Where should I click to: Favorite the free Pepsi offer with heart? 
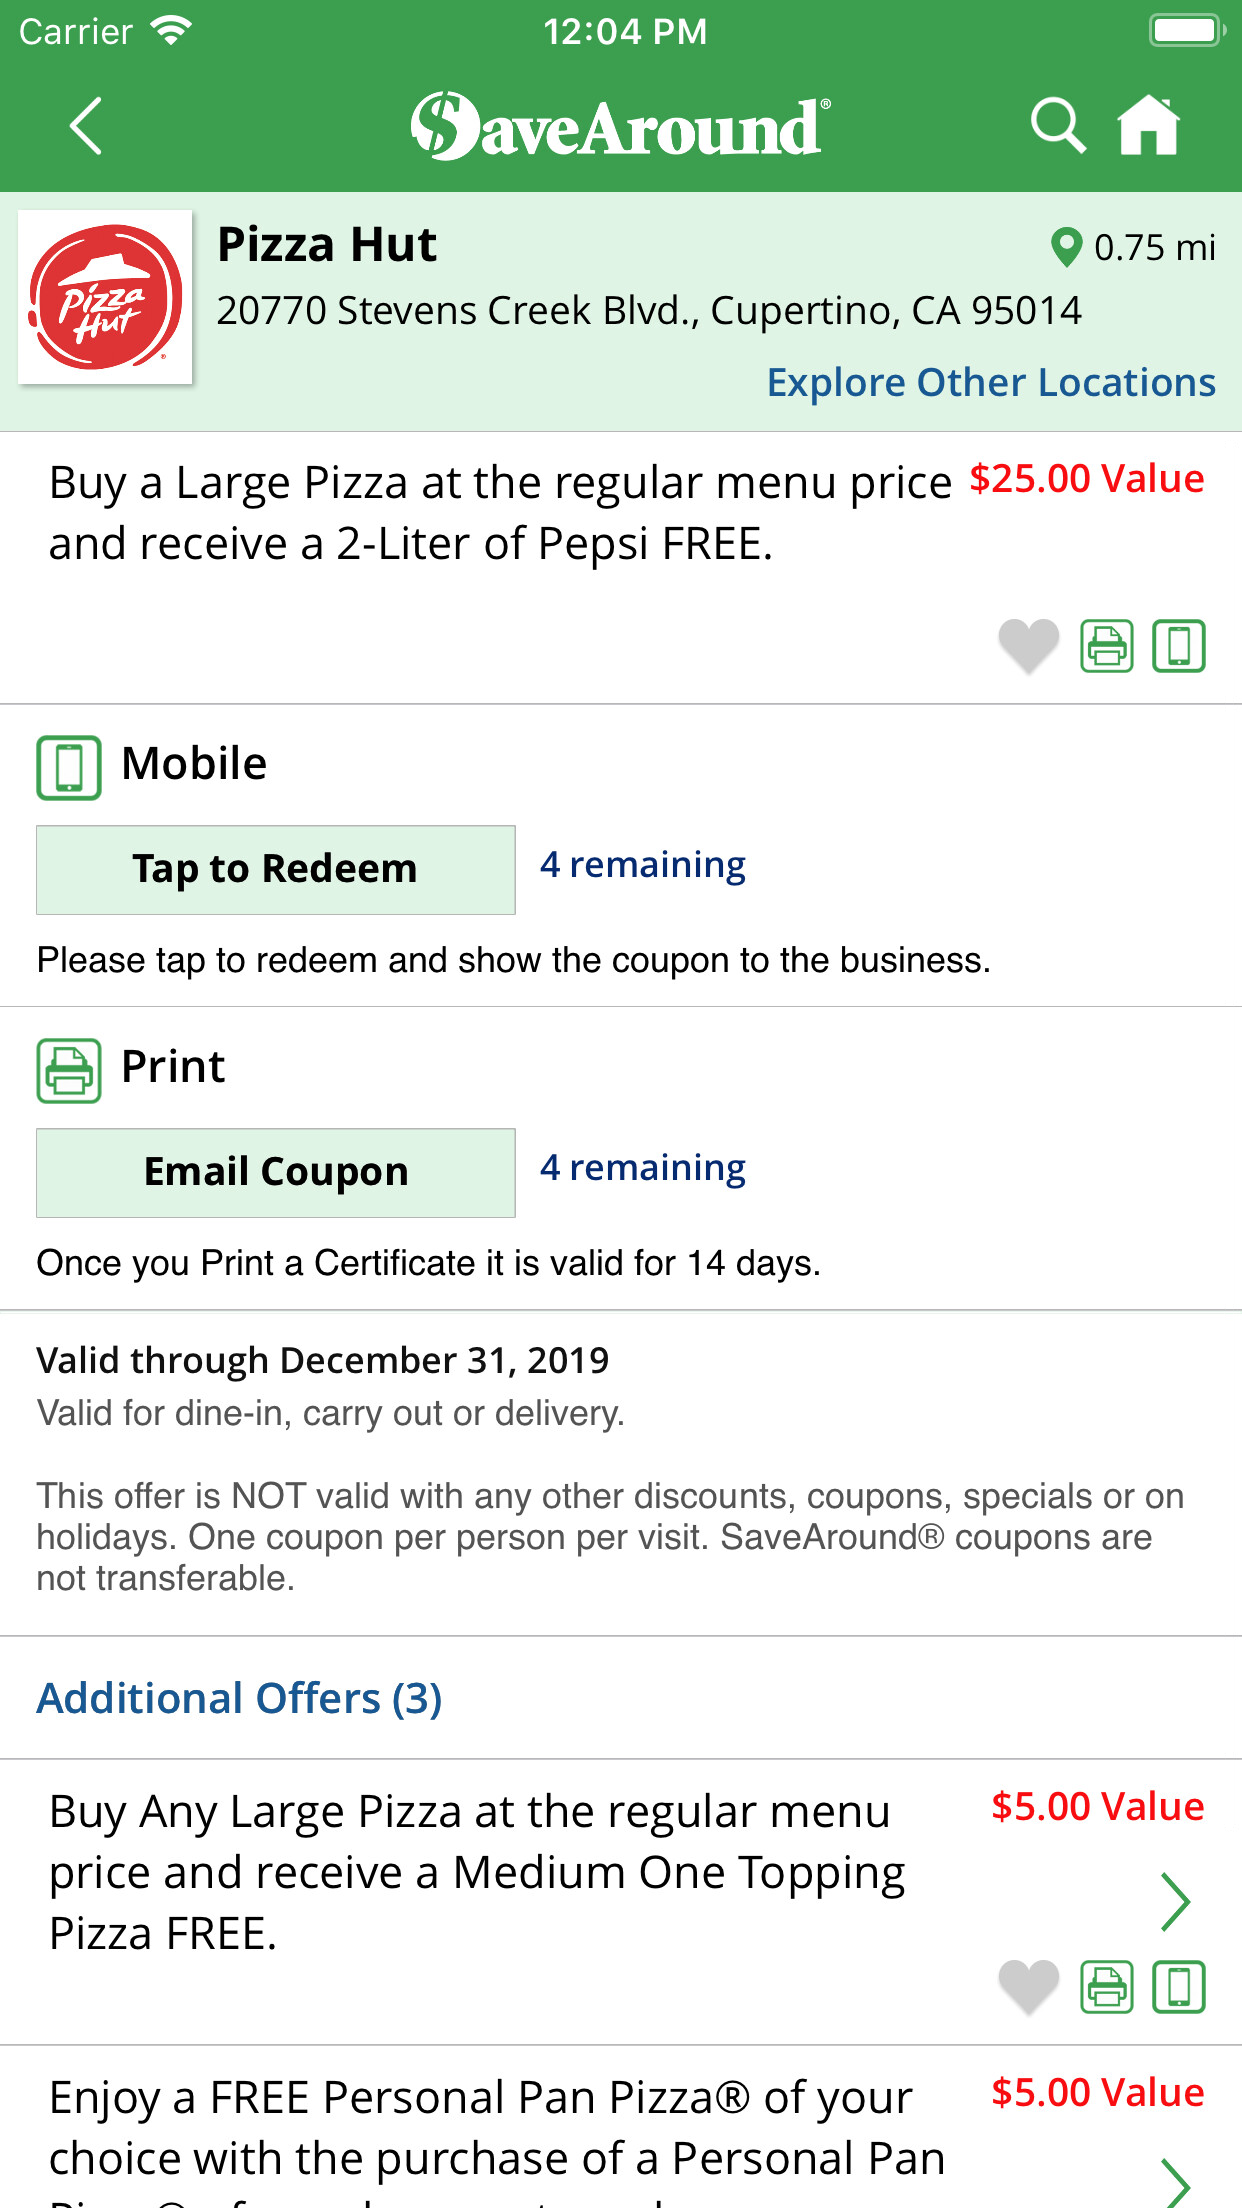1028,645
